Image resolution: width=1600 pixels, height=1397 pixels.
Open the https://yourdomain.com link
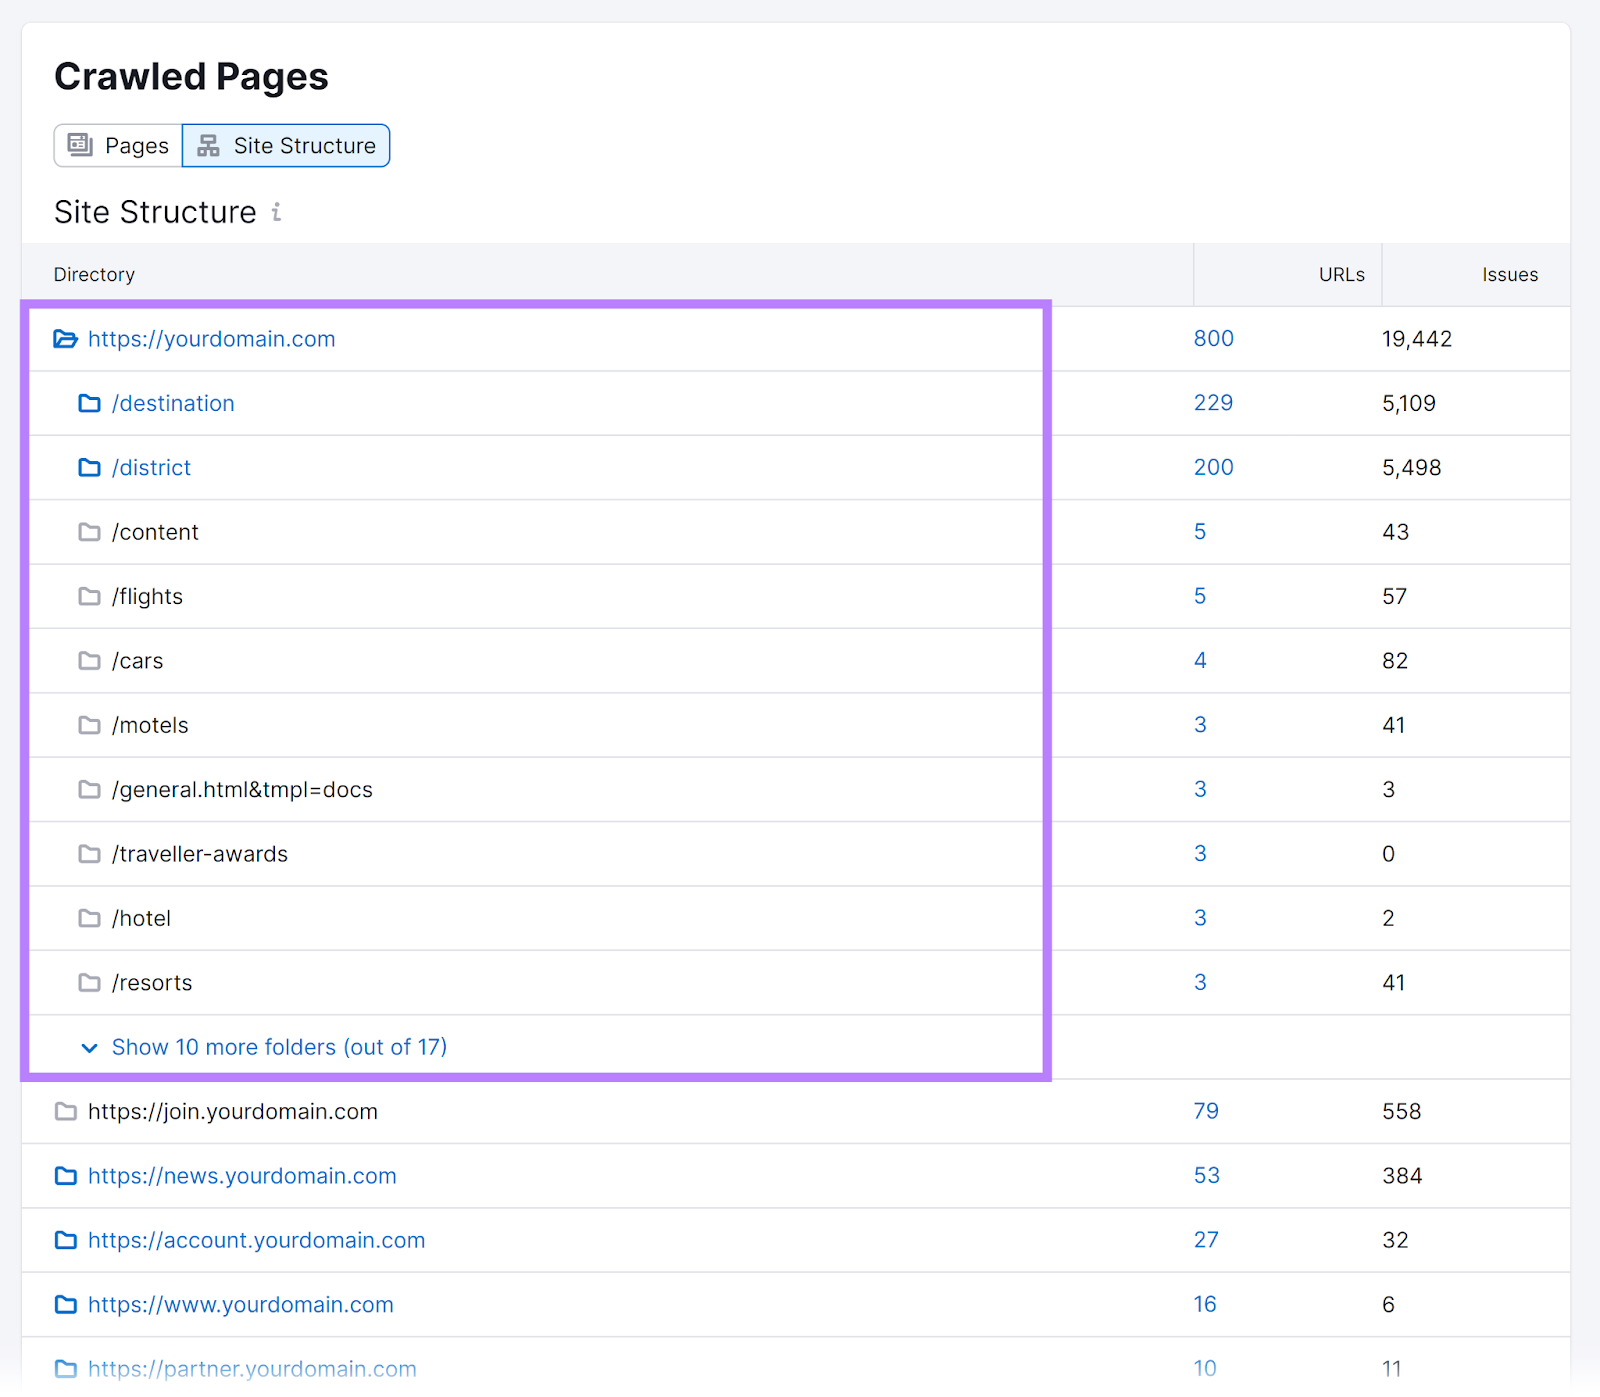pos(211,339)
